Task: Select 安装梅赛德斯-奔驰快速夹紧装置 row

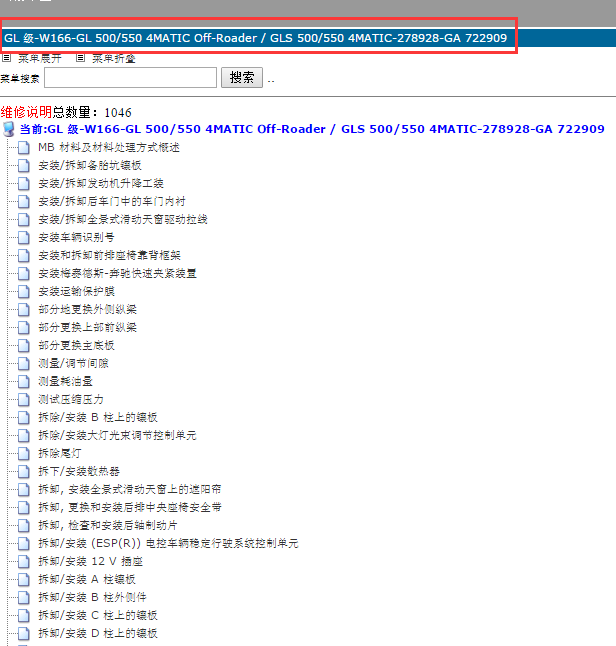Action: (x=117, y=274)
